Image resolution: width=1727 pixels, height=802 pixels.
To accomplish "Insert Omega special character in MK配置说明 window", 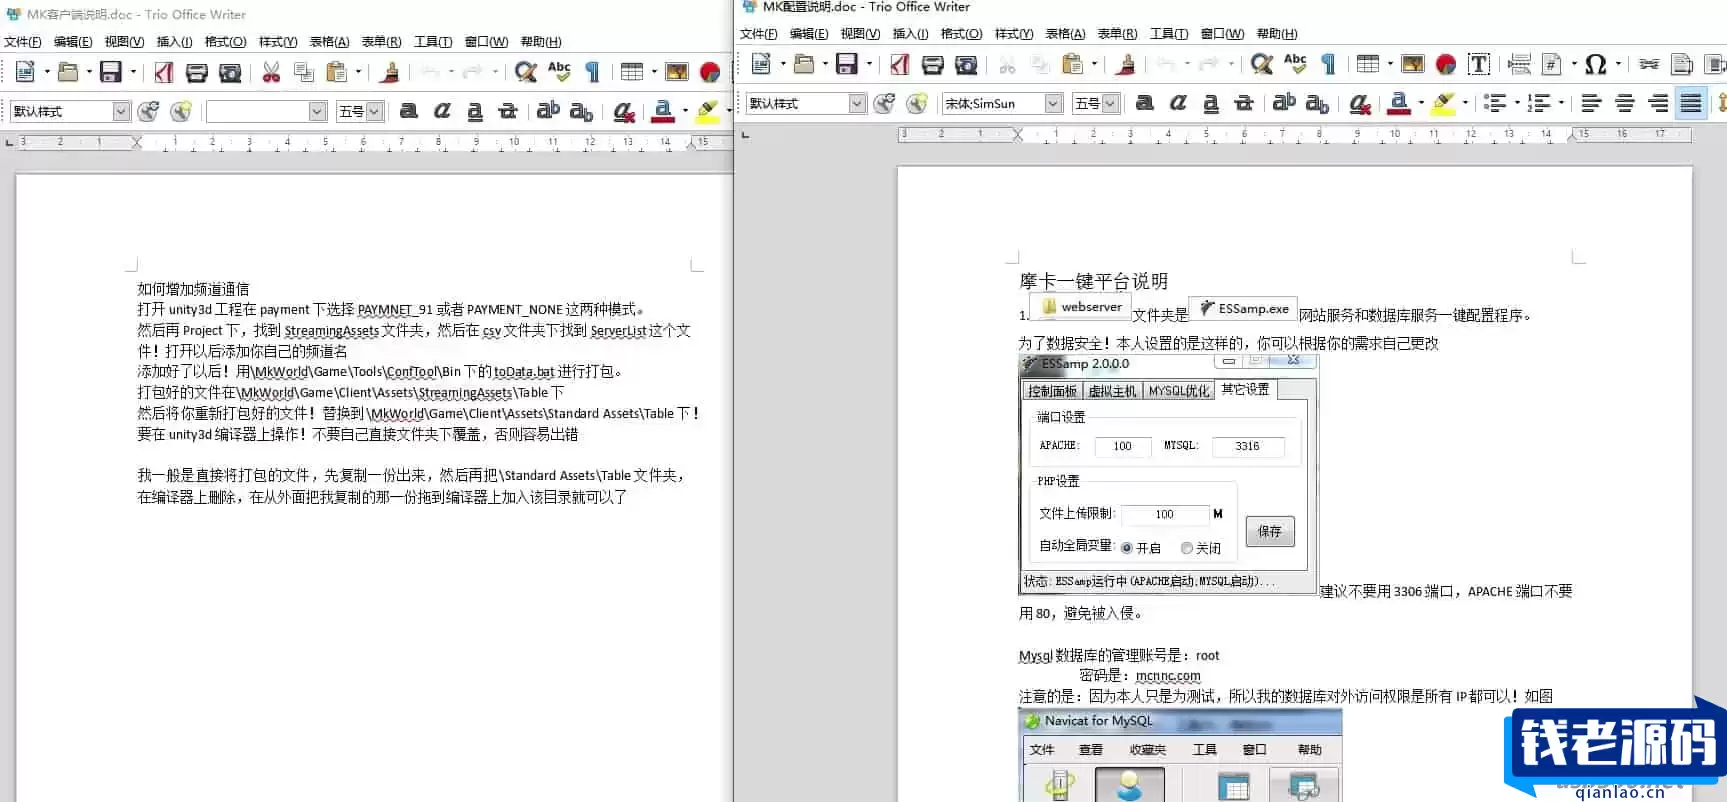I will click(x=1596, y=64).
